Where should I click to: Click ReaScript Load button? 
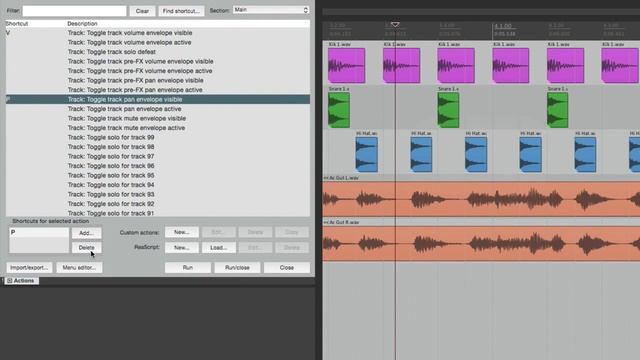tap(218, 248)
